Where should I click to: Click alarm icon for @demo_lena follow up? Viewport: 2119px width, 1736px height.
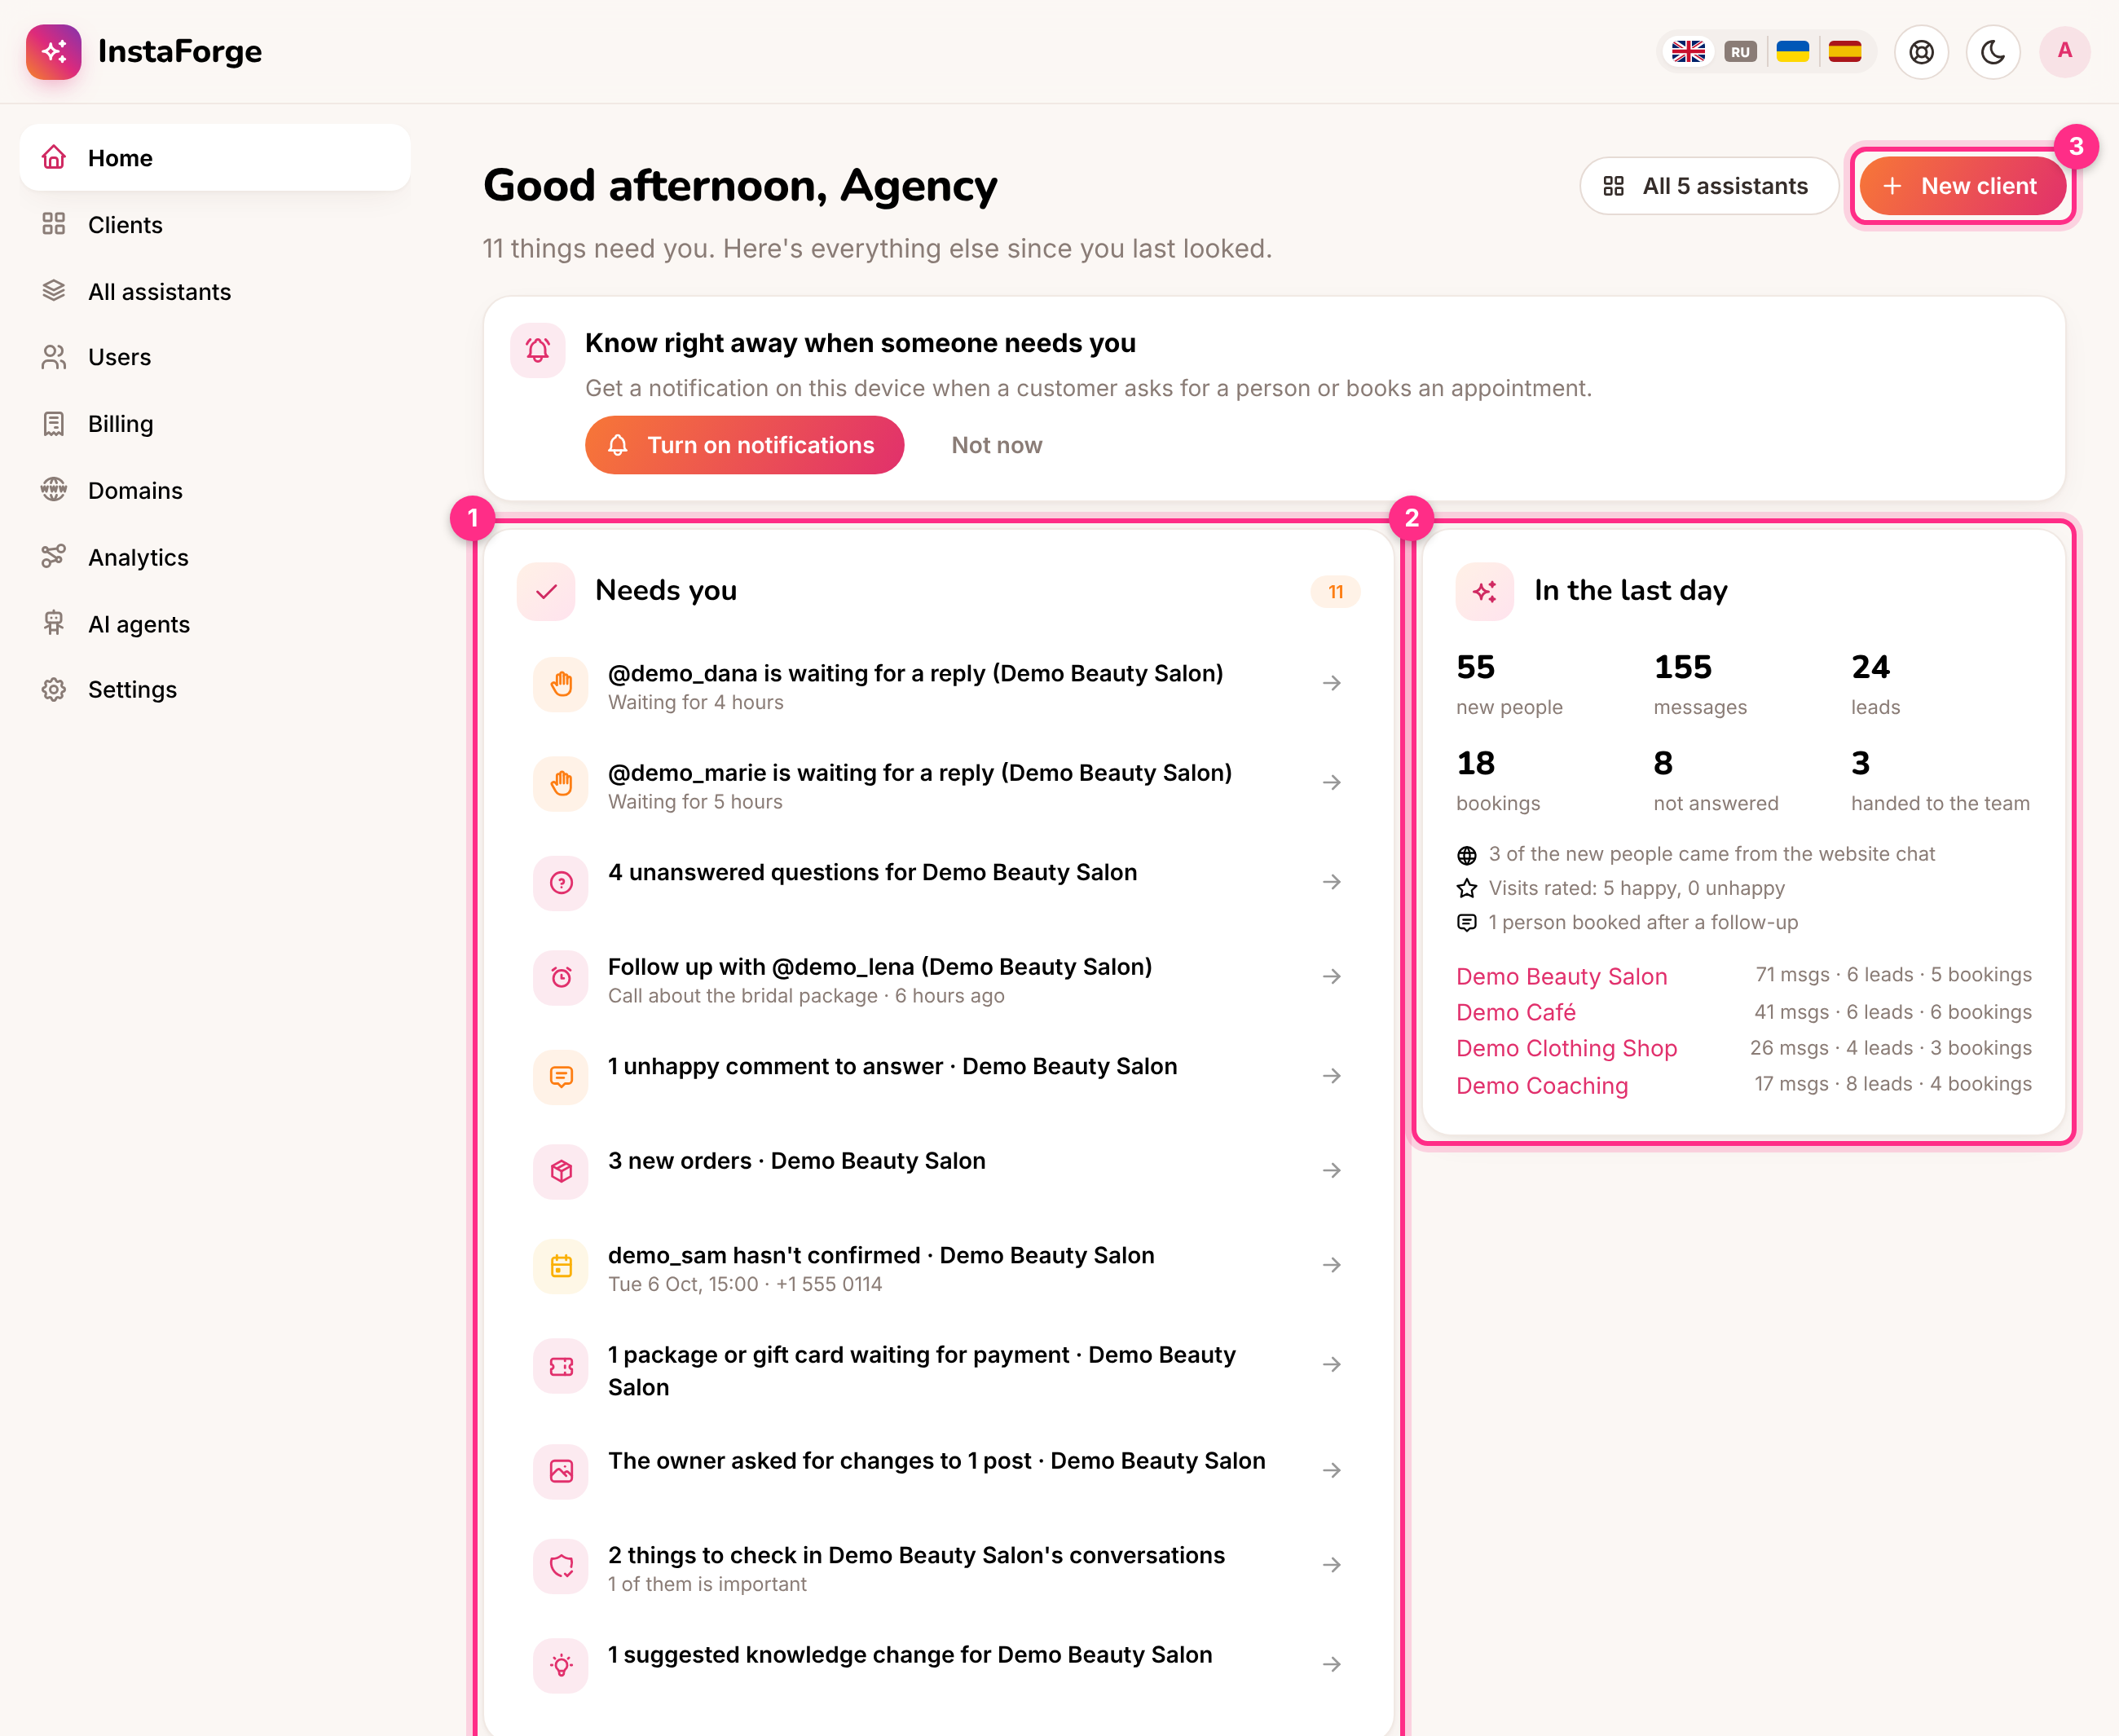pos(561,977)
